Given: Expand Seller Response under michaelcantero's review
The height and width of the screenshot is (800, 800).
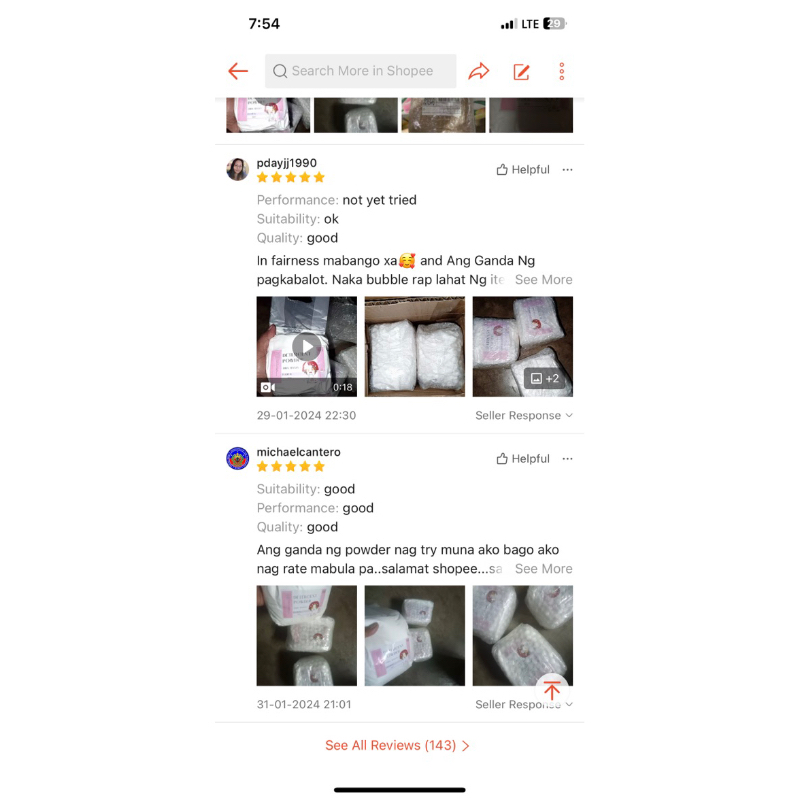Looking at the screenshot, I should [x=524, y=705].
